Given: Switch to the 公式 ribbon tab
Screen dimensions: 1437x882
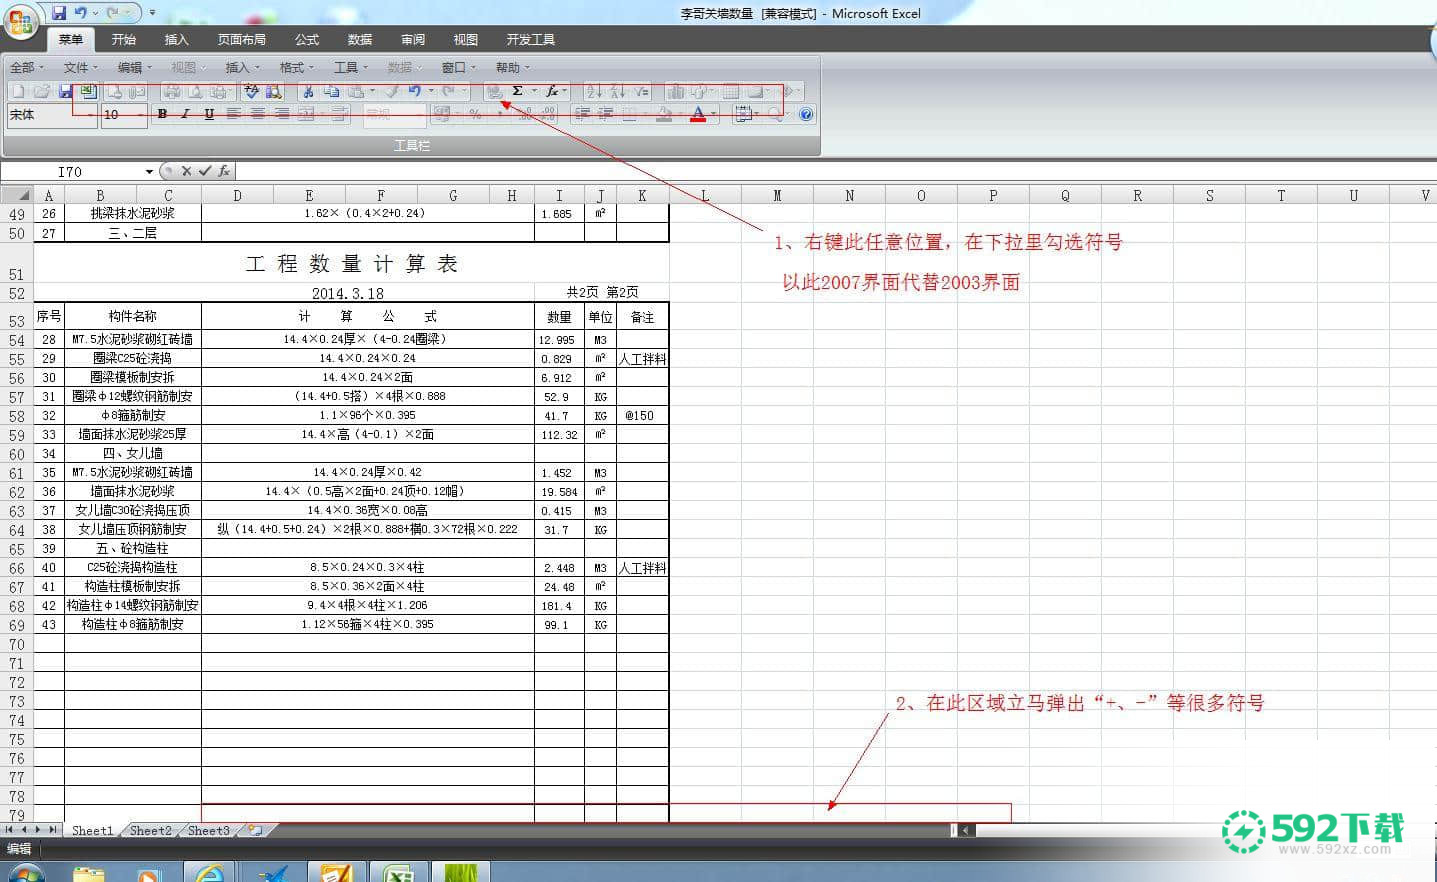Looking at the screenshot, I should 307,39.
